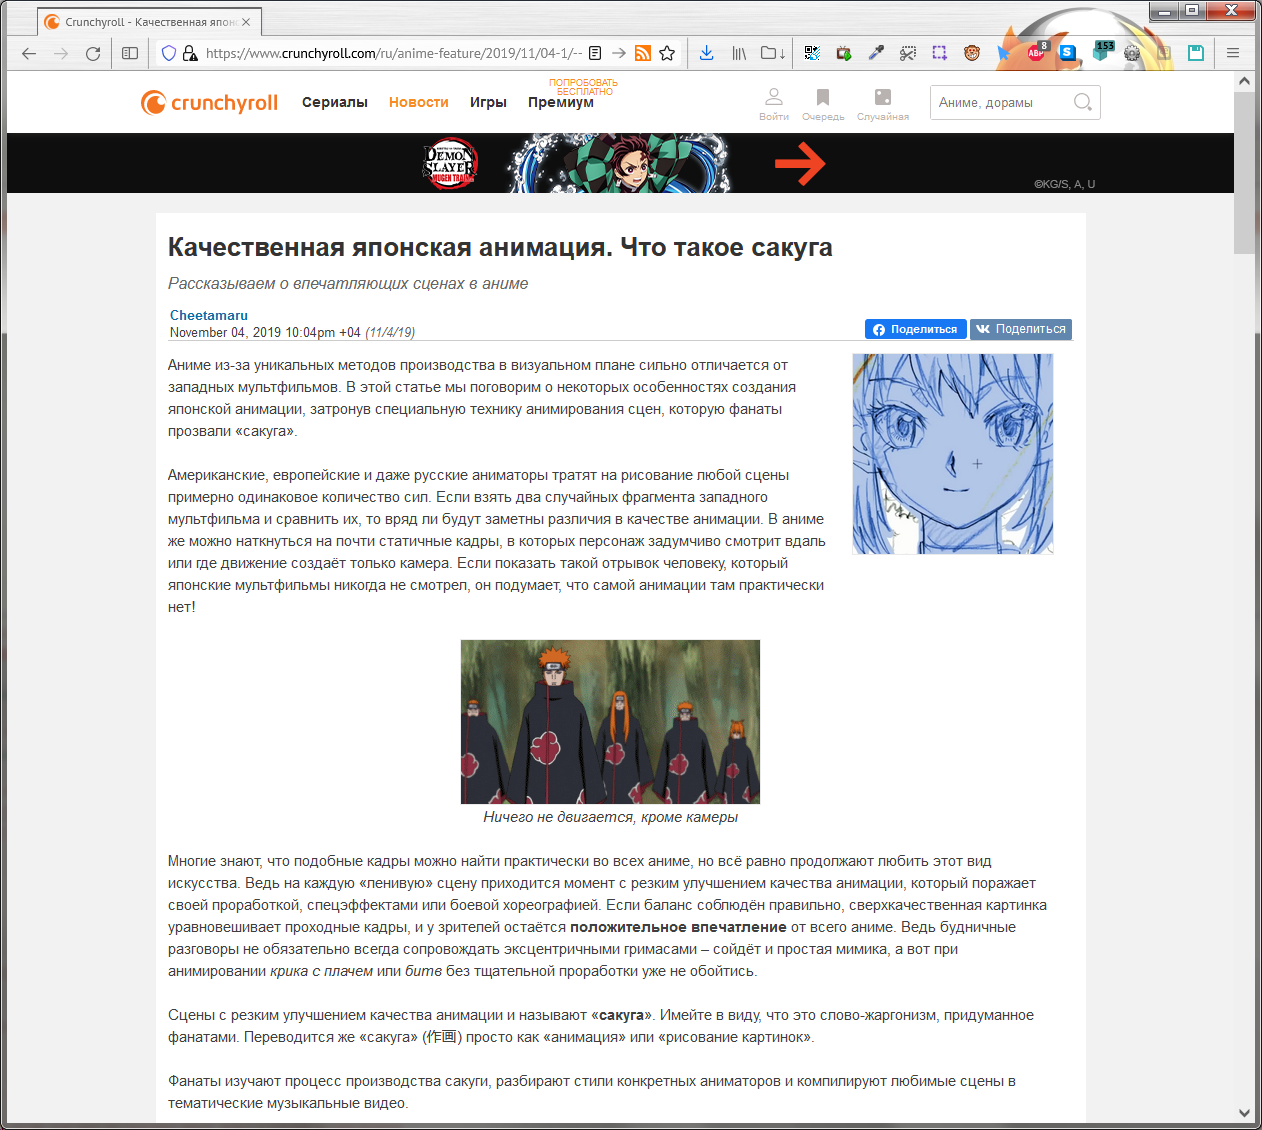Open the Премиум menu
This screenshot has height=1130, width=1262.
tap(561, 102)
